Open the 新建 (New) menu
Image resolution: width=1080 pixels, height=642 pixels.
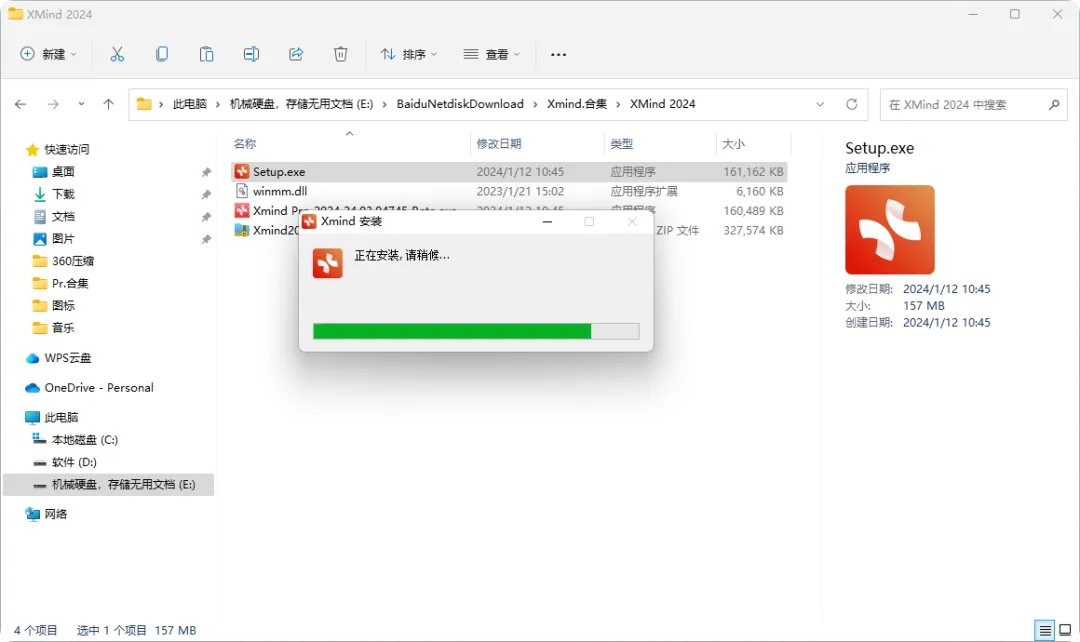click(48, 54)
